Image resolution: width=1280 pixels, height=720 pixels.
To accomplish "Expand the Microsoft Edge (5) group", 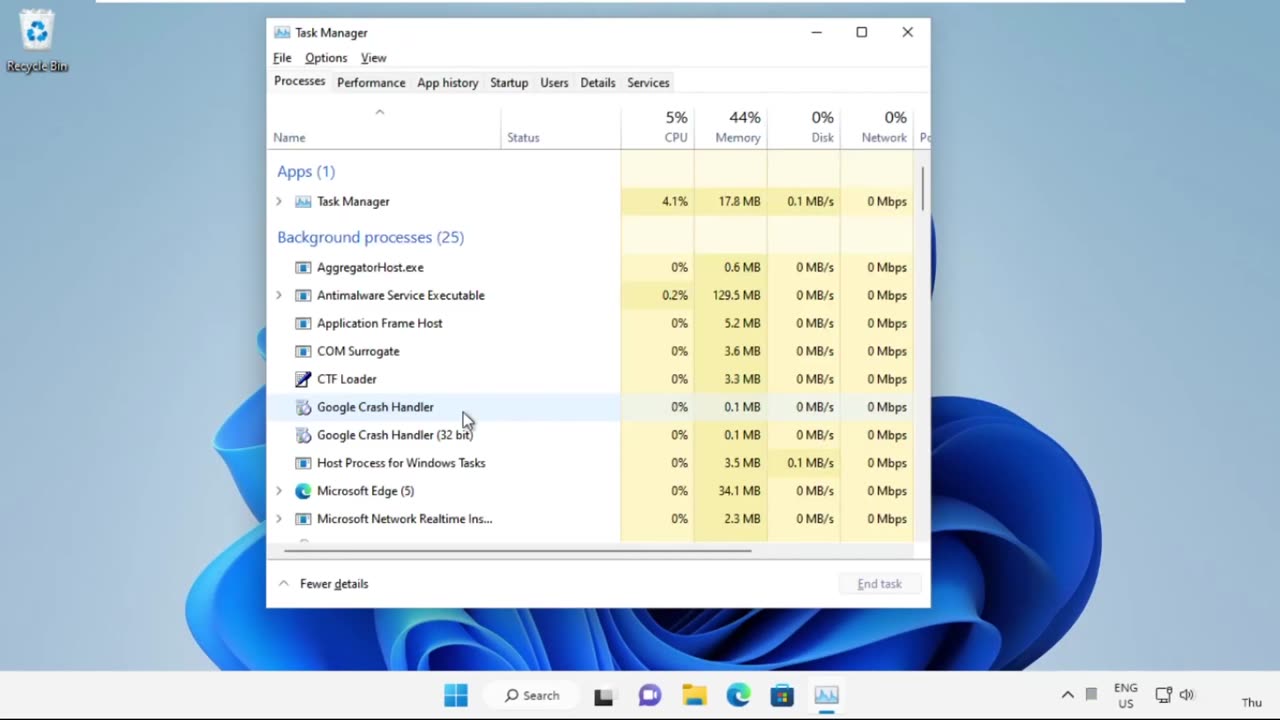I will coord(279,491).
